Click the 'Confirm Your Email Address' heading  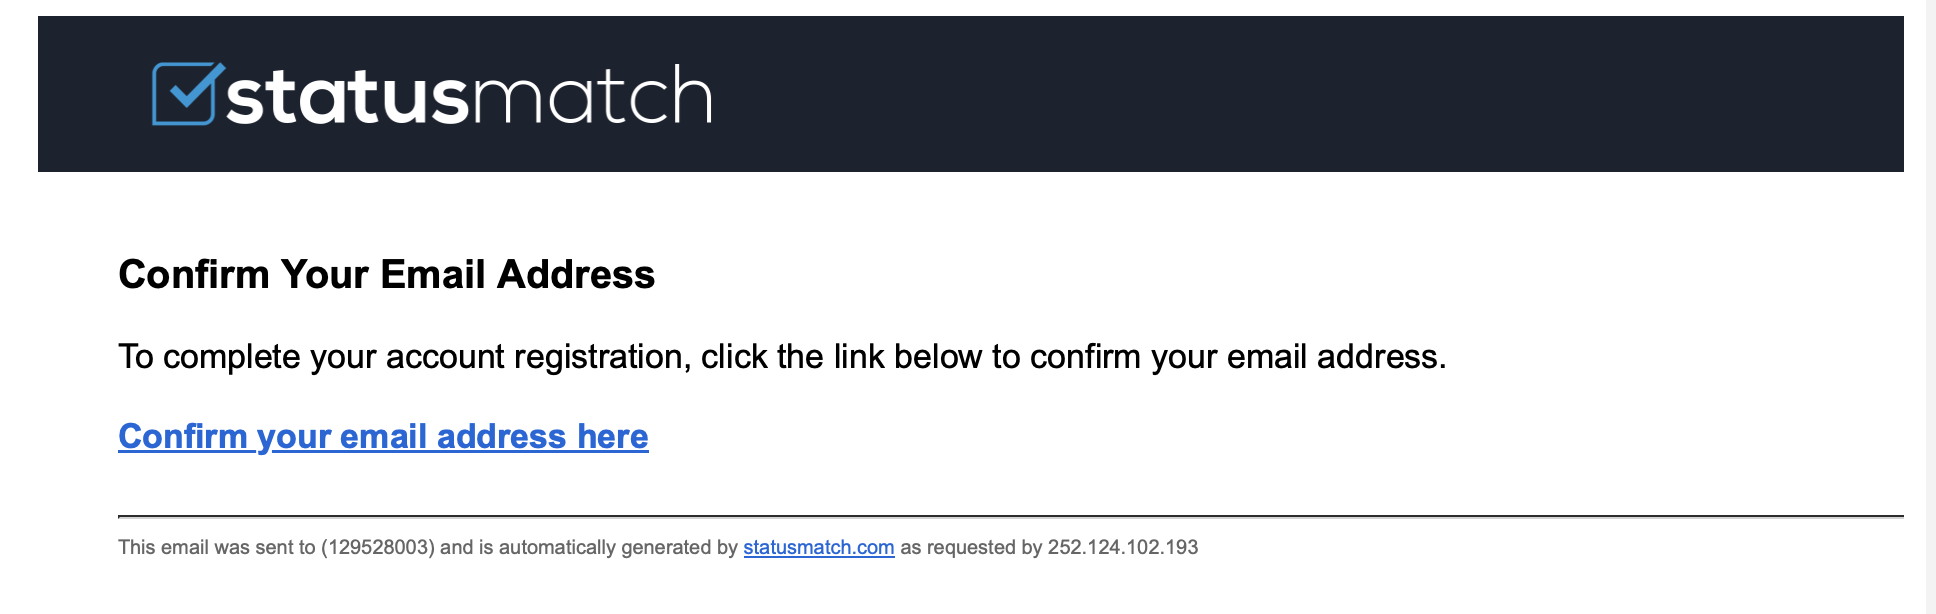tap(386, 275)
